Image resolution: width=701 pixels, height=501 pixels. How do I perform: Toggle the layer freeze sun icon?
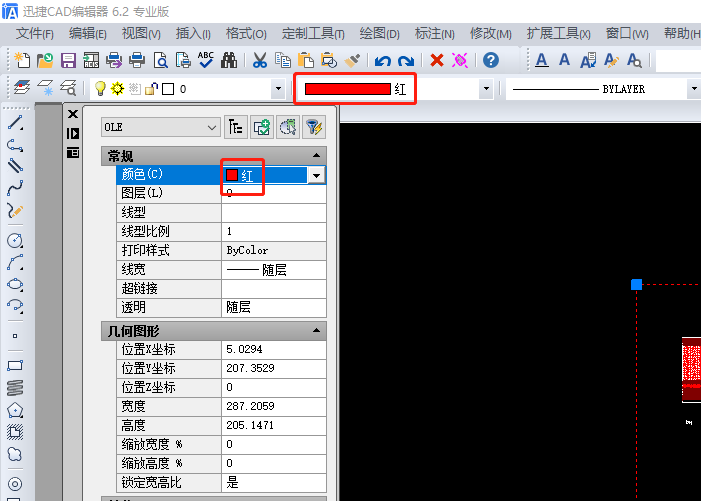[117, 89]
